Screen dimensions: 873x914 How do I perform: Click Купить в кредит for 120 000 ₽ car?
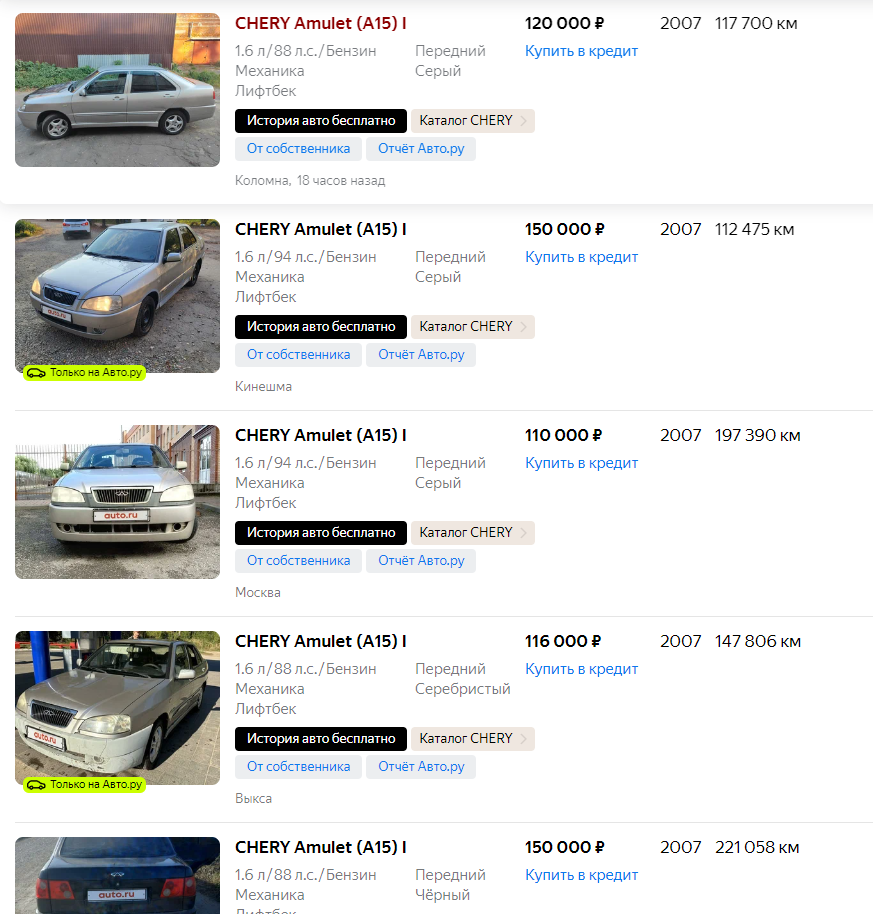(x=581, y=51)
